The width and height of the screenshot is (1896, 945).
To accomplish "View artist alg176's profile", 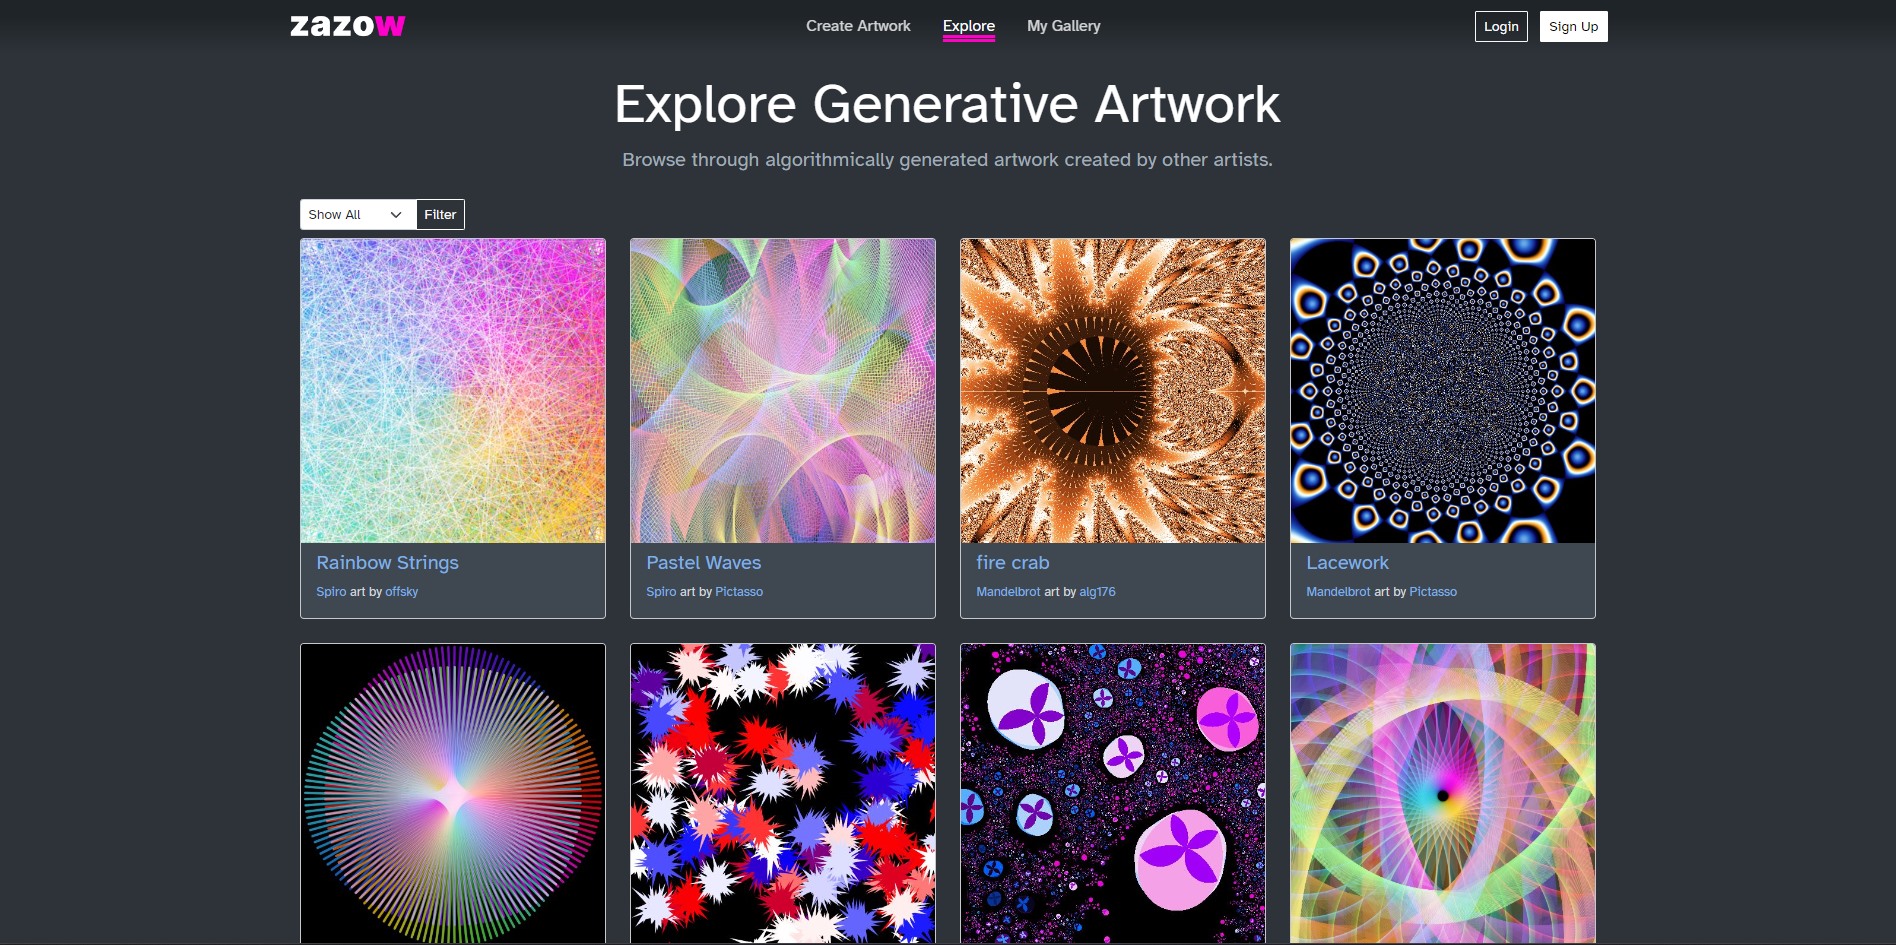I will (1097, 592).
